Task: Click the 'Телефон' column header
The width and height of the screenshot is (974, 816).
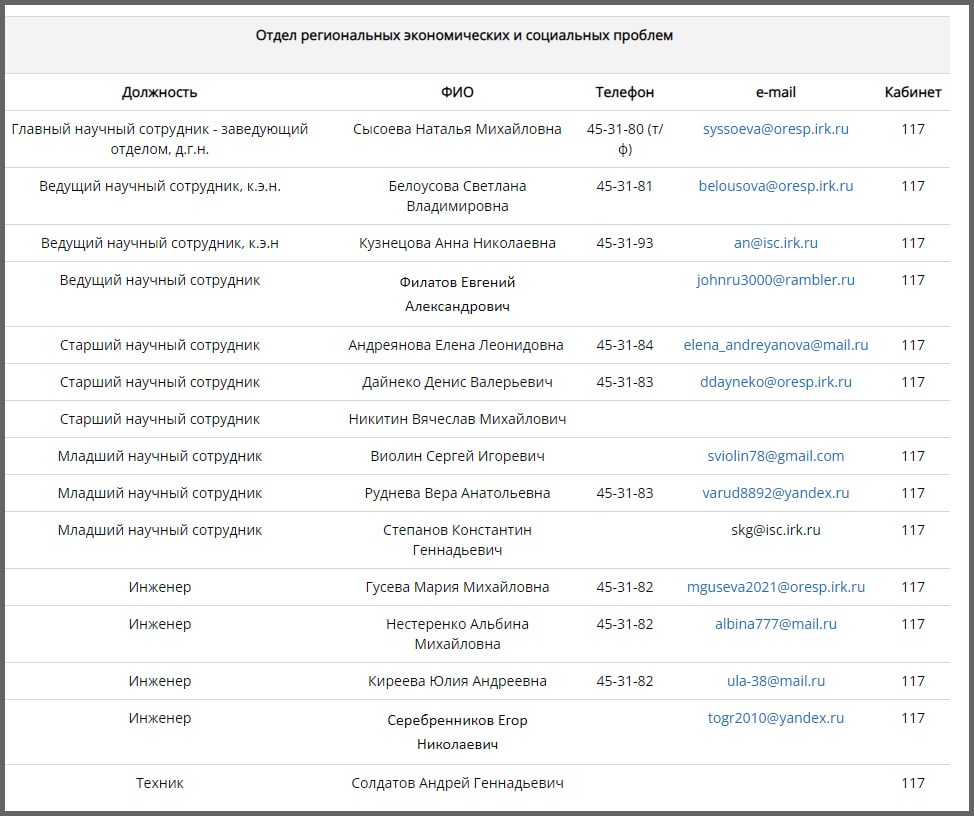Action: [624, 92]
